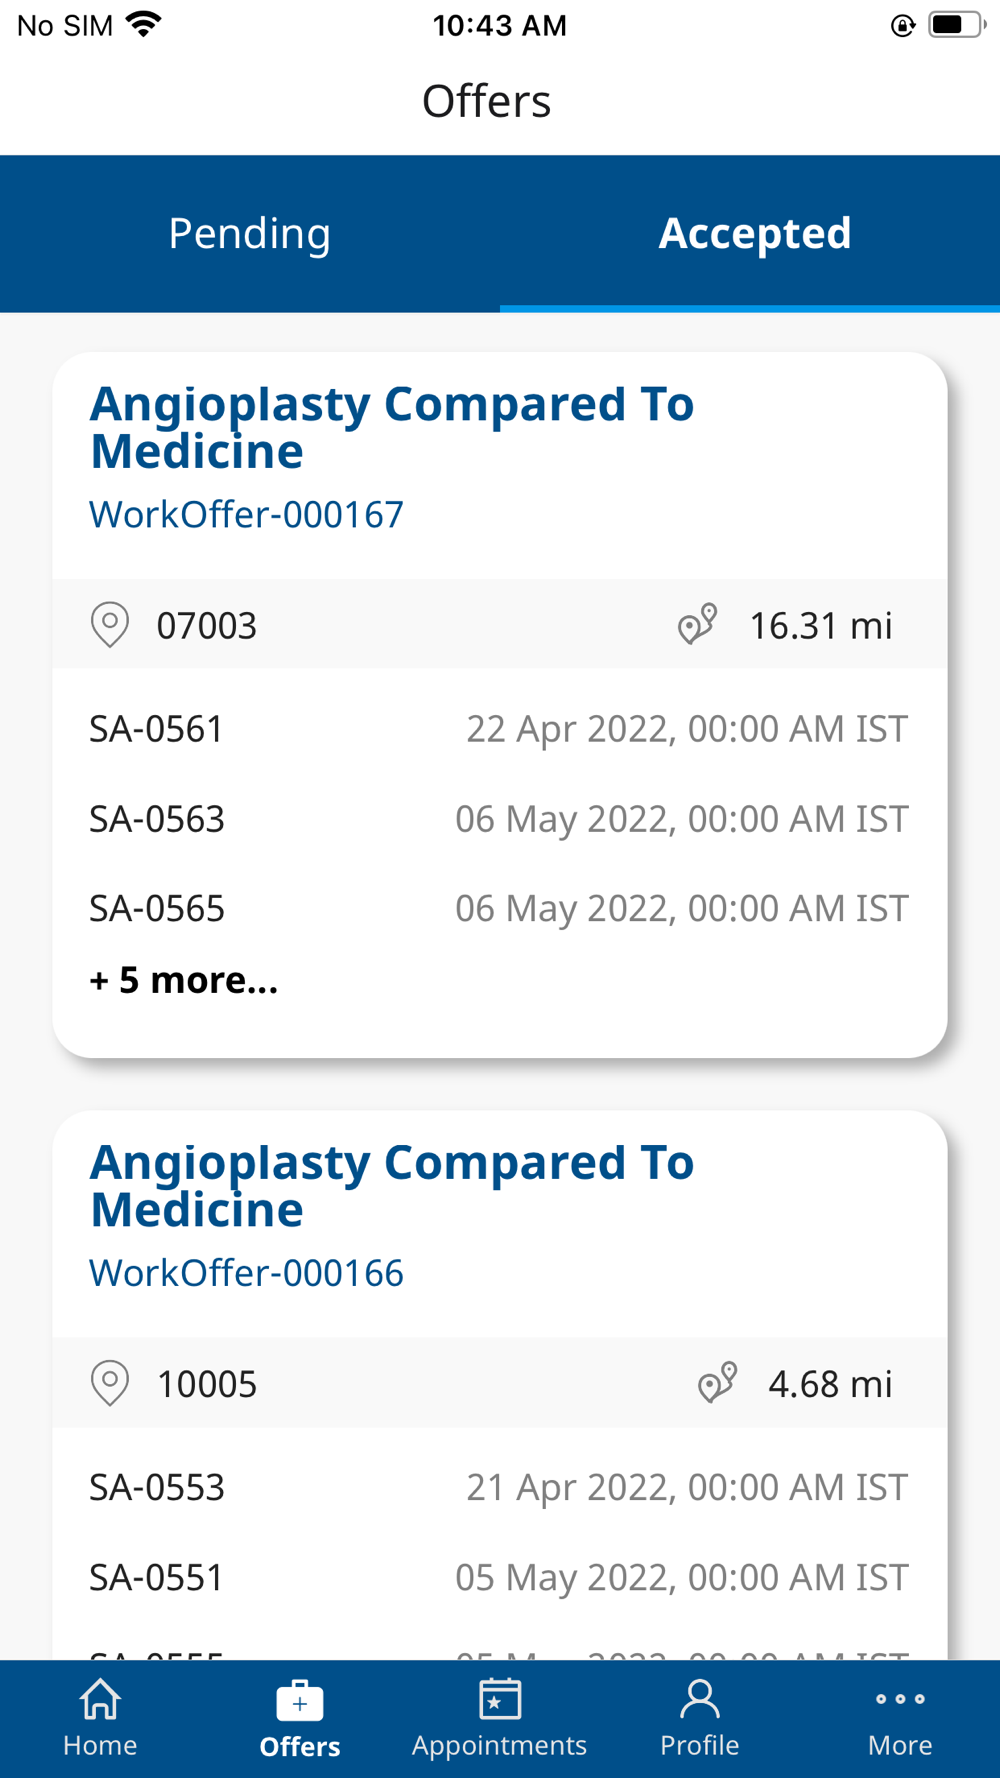Open the WorkOffer-000167 link
Viewport: 1000px width, 1778px height.
pos(246,515)
